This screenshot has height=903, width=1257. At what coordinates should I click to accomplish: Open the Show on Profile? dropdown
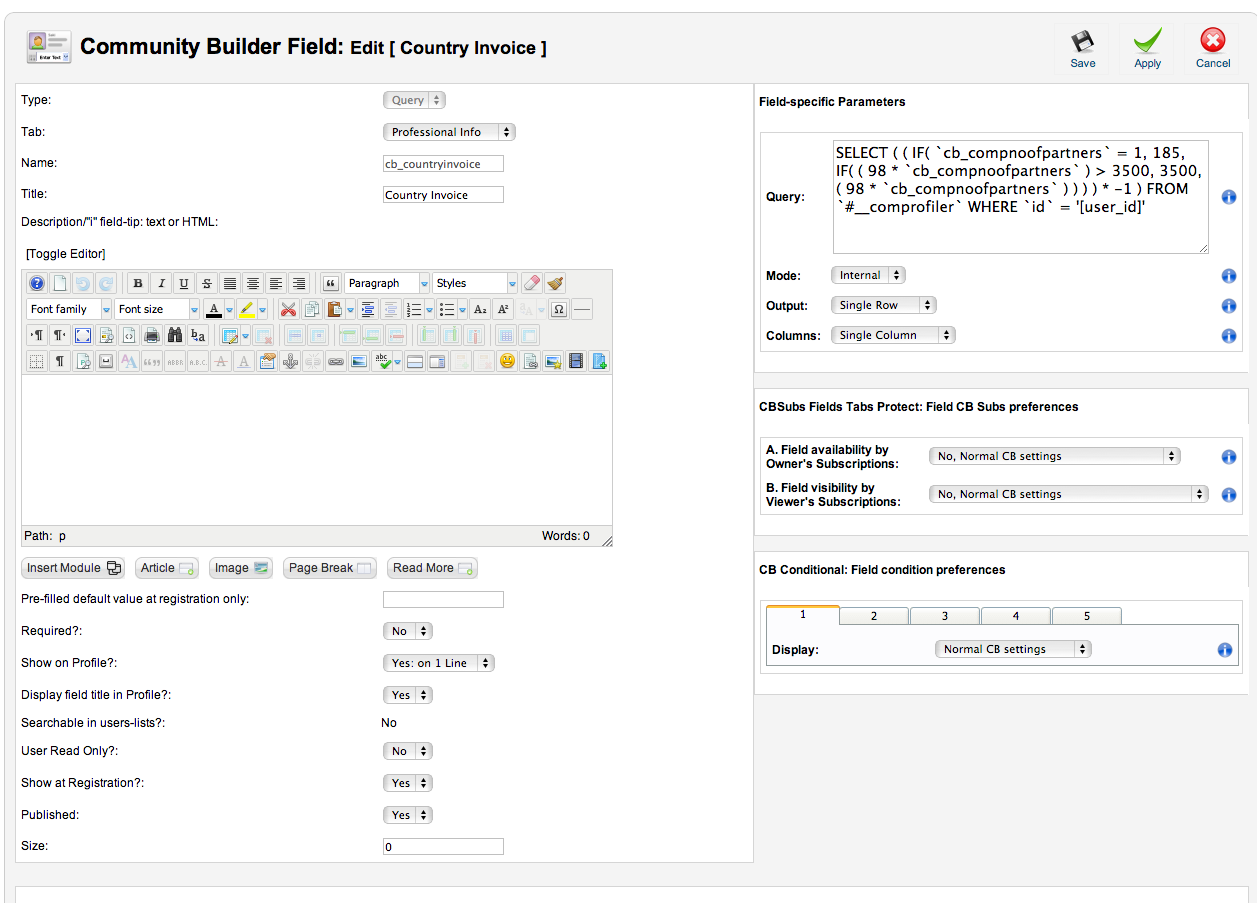click(x=439, y=663)
